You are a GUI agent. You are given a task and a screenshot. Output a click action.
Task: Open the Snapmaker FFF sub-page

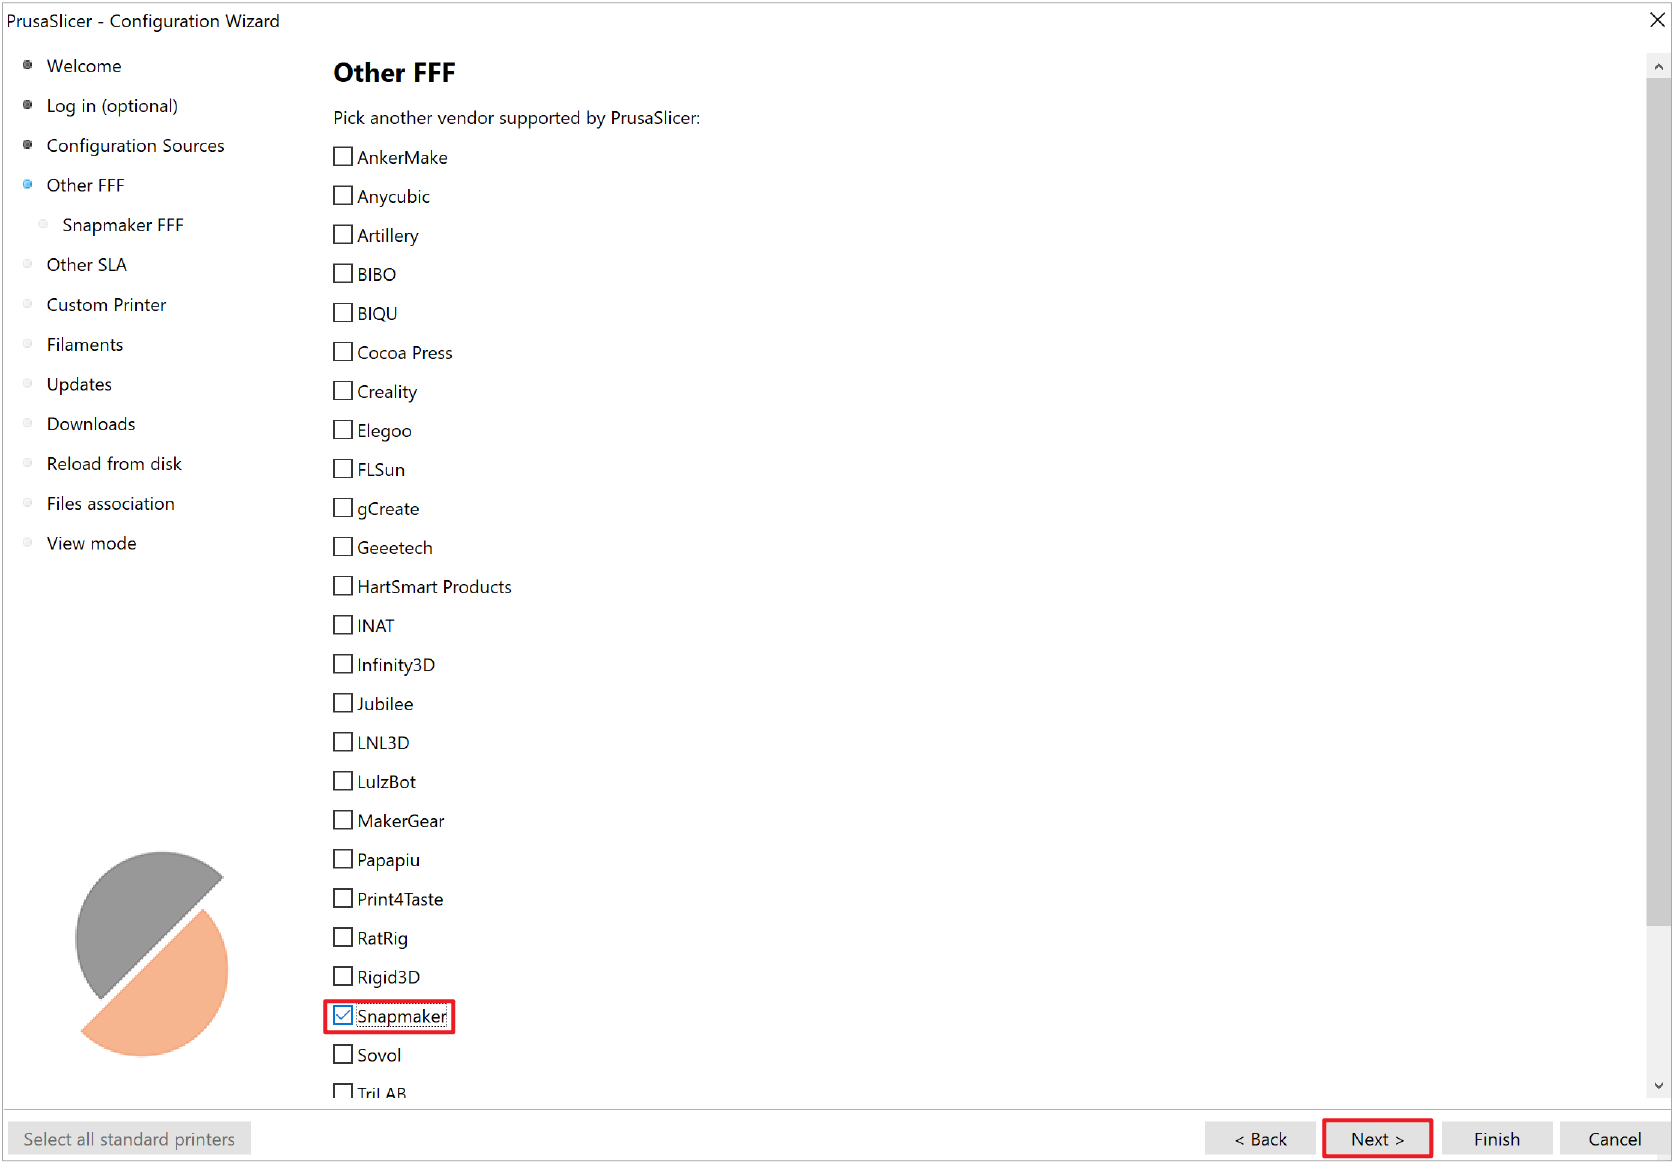pos(123,225)
